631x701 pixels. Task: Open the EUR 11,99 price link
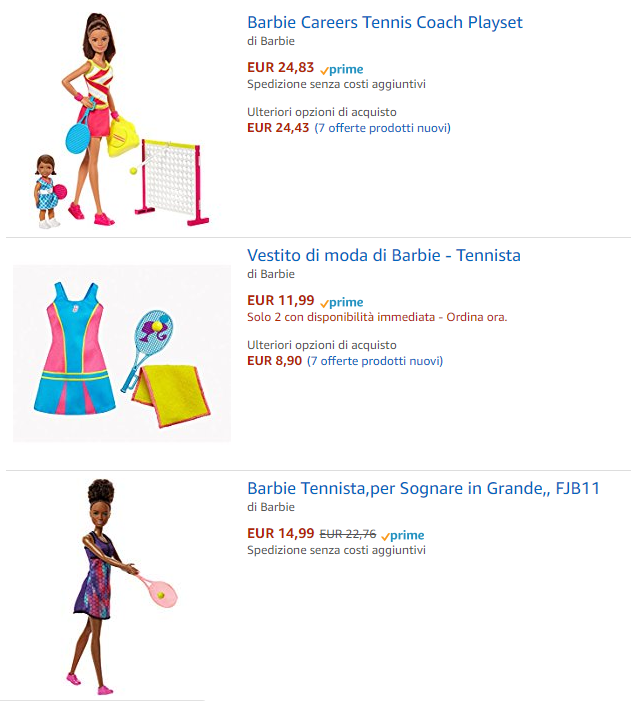(x=280, y=300)
